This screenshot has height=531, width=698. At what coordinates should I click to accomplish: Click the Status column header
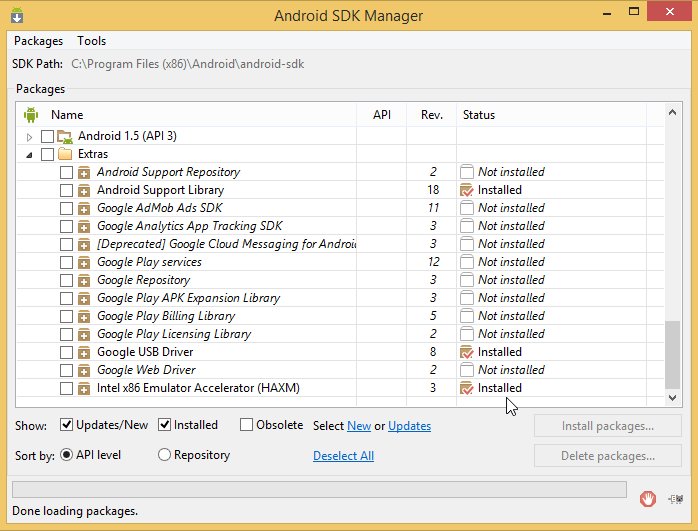pos(551,115)
